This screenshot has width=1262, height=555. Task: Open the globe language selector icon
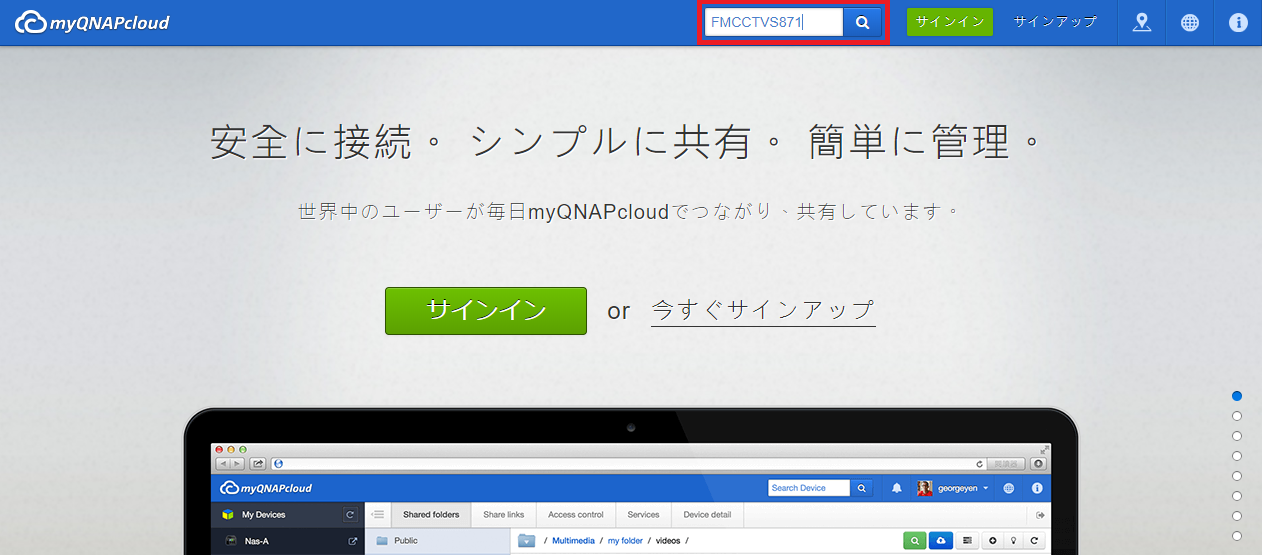(1189, 22)
